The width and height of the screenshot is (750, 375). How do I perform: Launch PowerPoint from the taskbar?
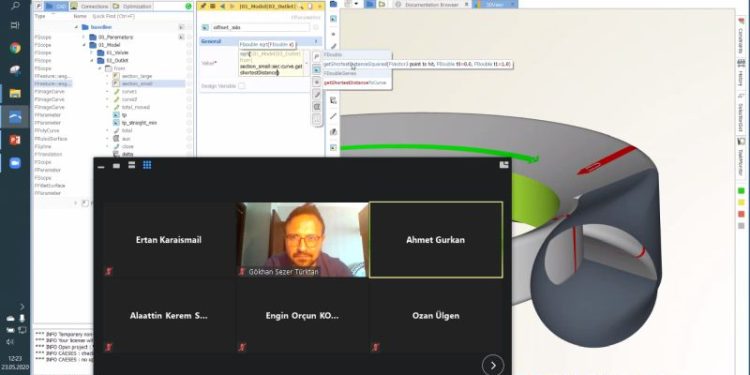tap(15, 140)
